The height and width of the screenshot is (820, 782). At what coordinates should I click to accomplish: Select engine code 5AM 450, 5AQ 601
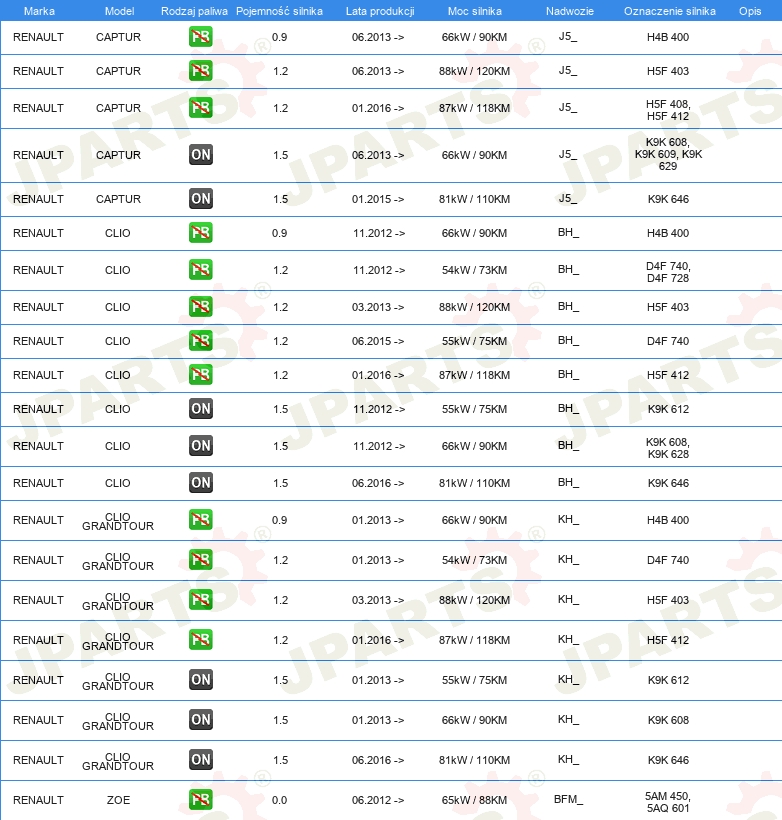(x=668, y=802)
